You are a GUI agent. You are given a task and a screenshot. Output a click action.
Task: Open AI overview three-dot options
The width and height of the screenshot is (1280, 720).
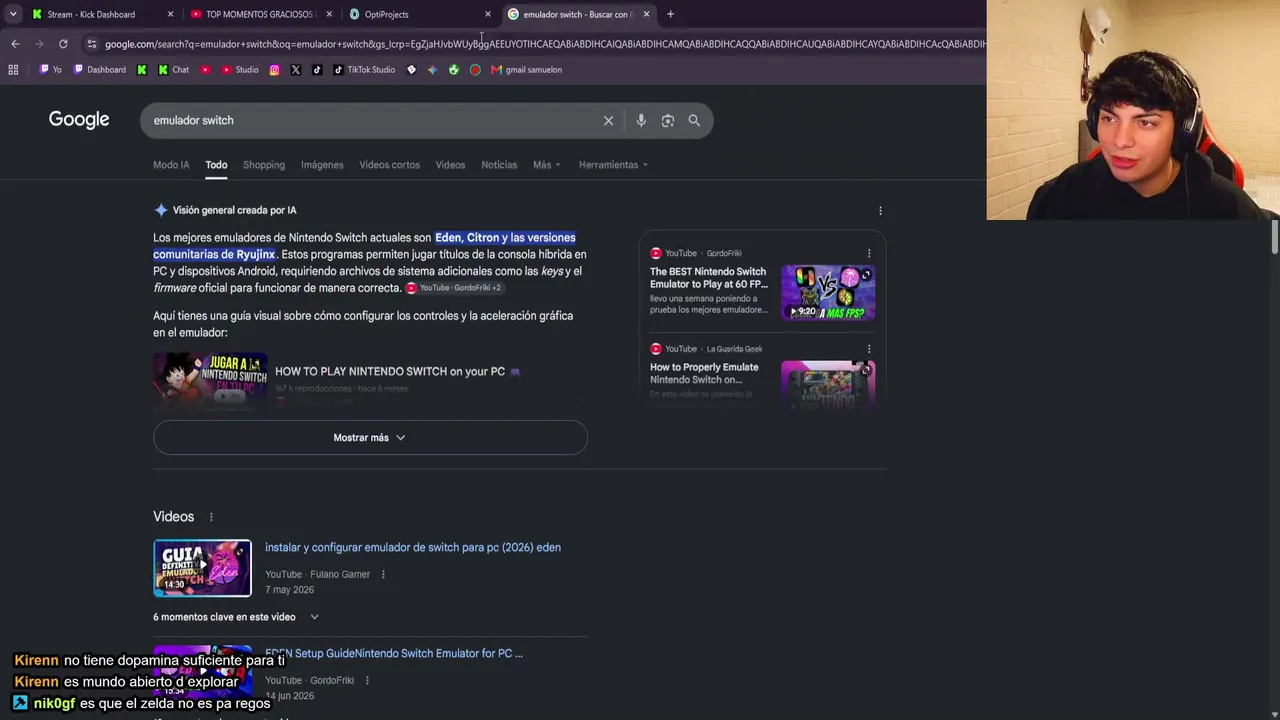tap(880, 211)
